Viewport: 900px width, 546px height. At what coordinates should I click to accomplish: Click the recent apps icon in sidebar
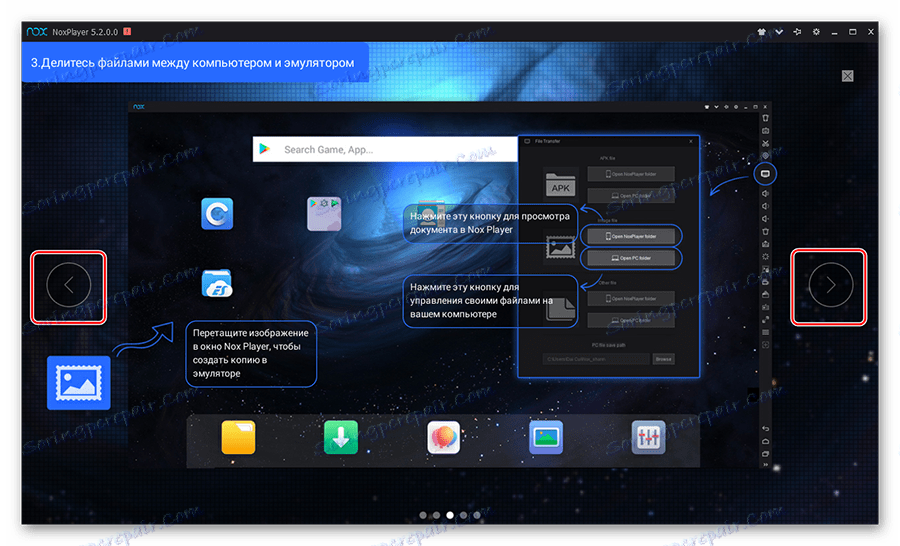pos(765,454)
